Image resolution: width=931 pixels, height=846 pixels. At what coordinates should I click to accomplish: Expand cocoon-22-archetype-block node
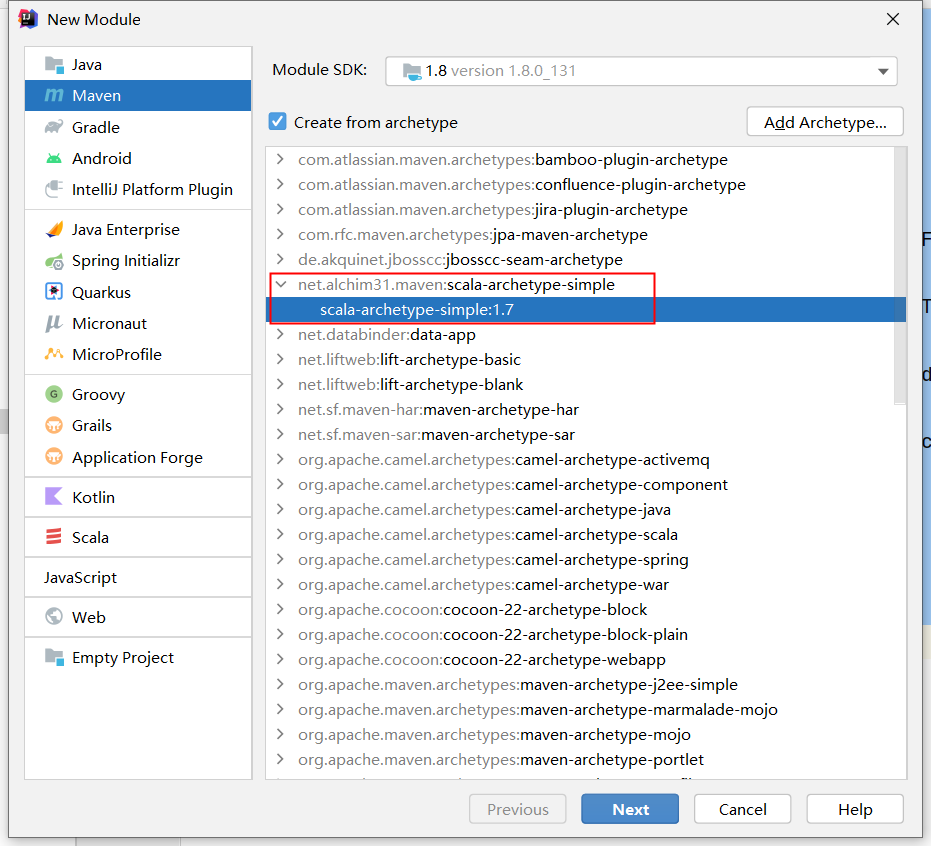pyautogui.click(x=280, y=609)
